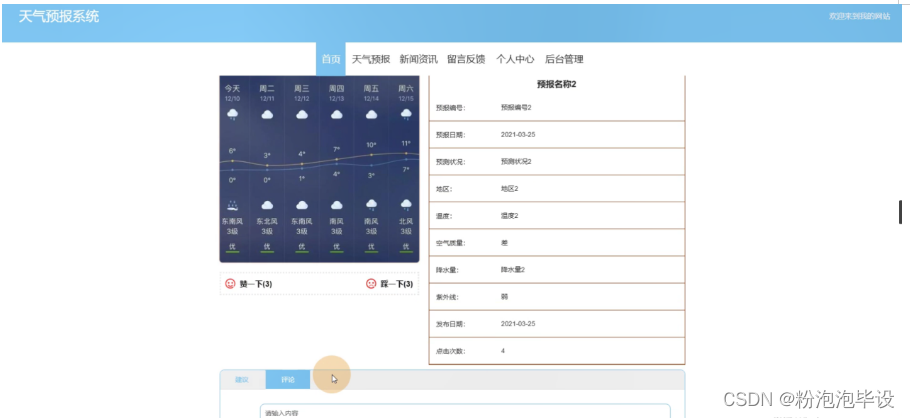Click the 2021-03-25 value in 发布日期 row
The width and height of the screenshot is (910, 418).
pyautogui.click(x=518, y=324)
